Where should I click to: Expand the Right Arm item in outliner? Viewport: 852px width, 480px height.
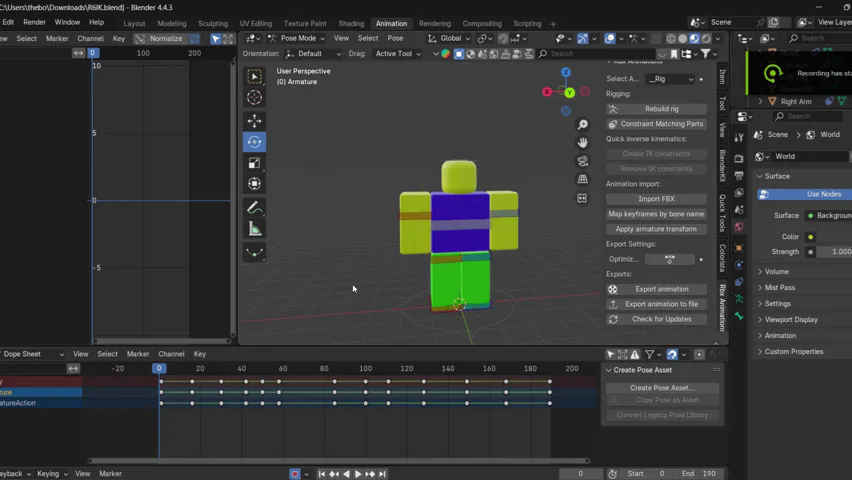pos(760,102)
